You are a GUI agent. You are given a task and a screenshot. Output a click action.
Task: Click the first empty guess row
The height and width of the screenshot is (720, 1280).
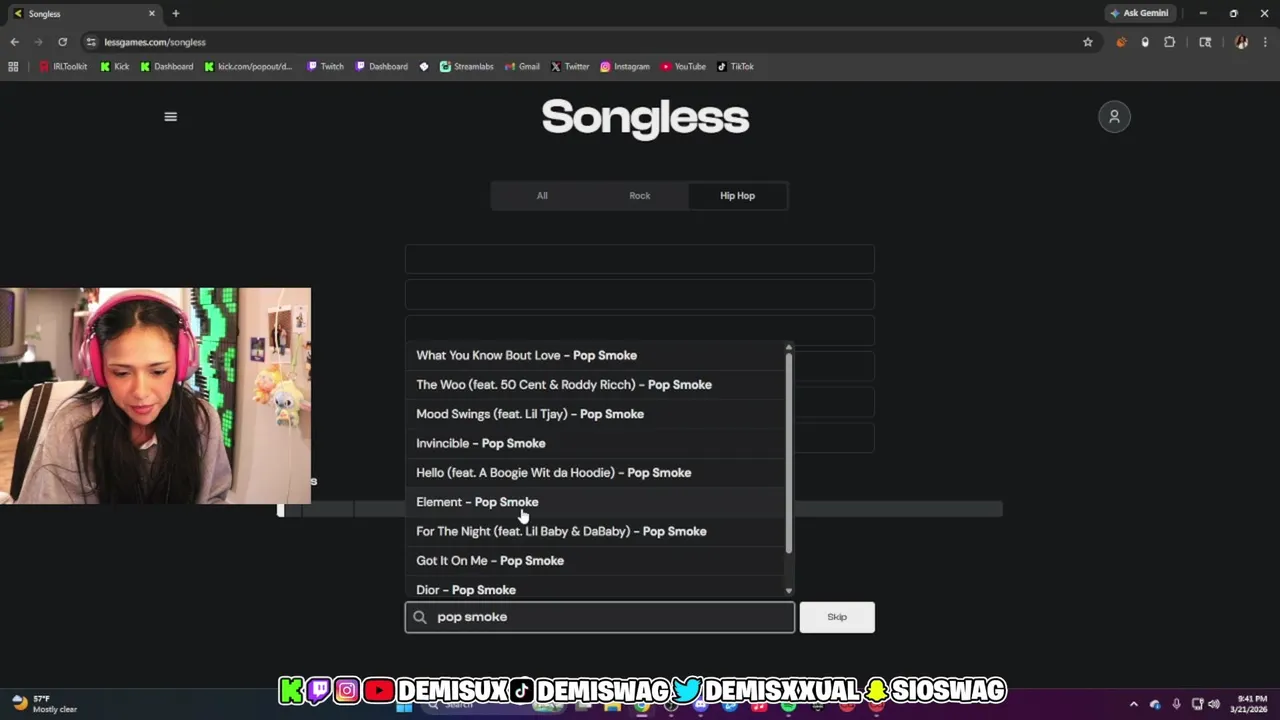tap(640, 259)
